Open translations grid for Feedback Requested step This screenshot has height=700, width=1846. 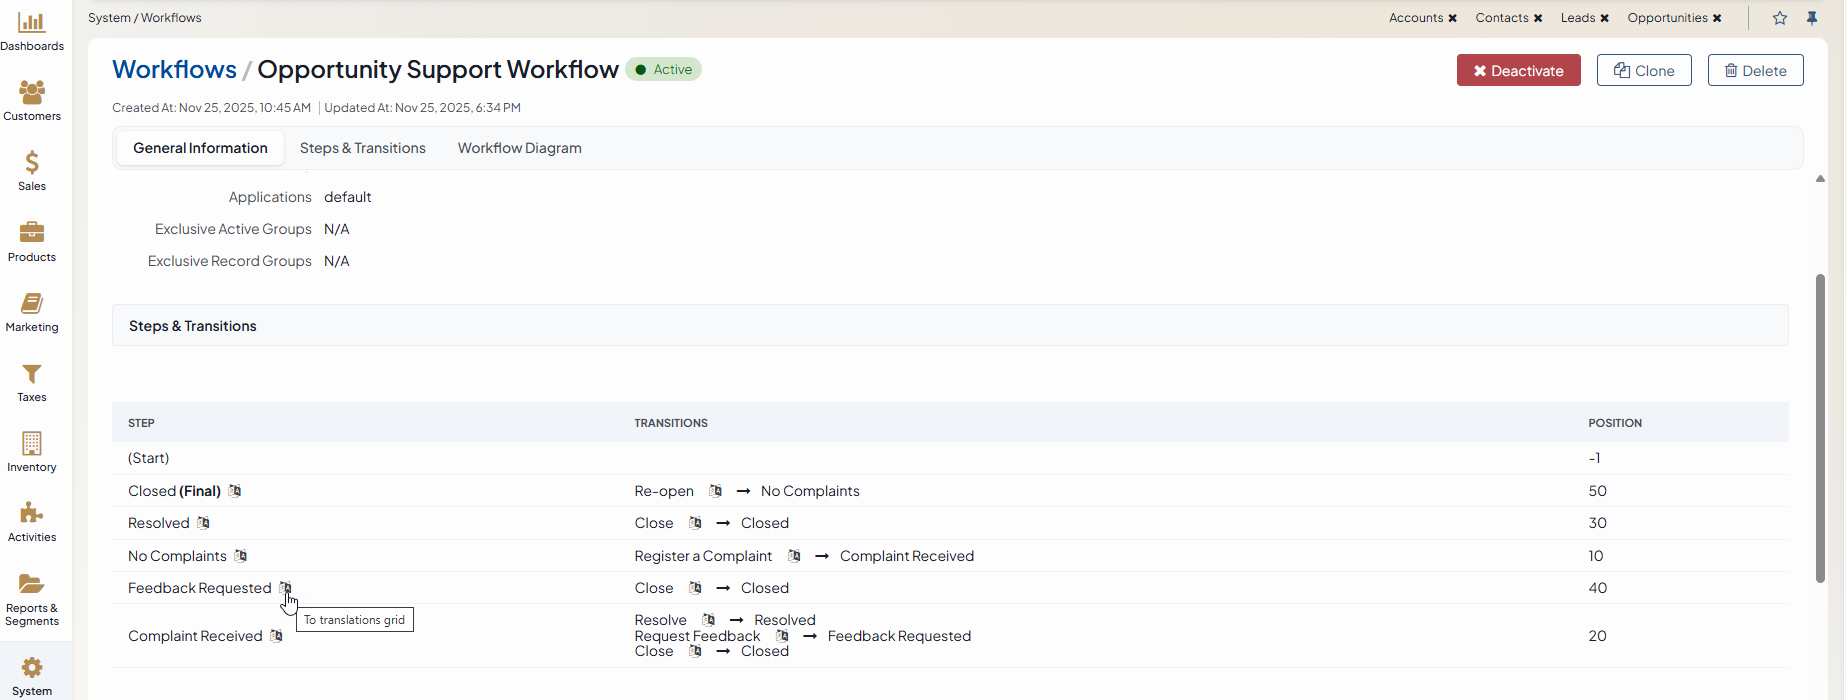coord(285,588)
